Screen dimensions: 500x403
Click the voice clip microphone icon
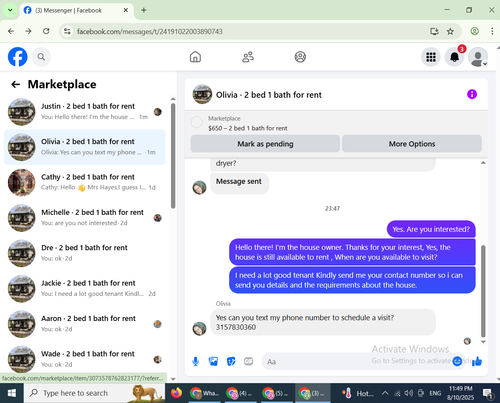tap(196, 361)
